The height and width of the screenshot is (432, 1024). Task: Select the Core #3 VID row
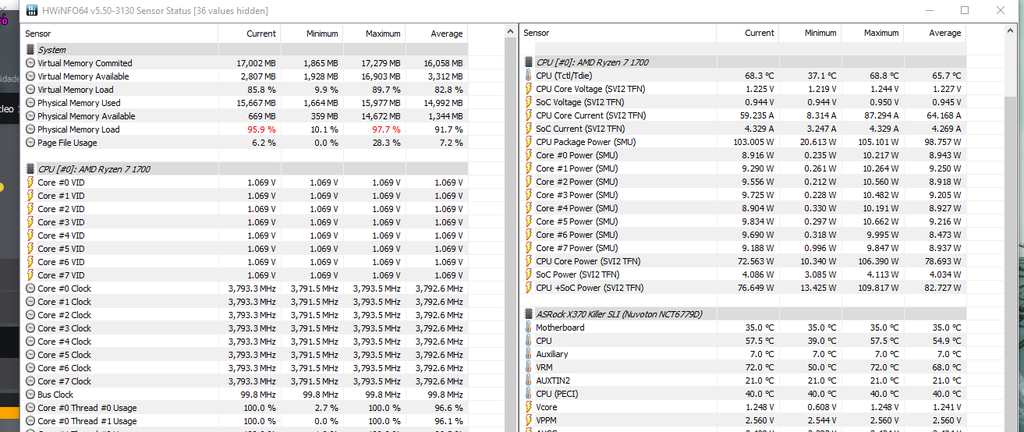245,222
